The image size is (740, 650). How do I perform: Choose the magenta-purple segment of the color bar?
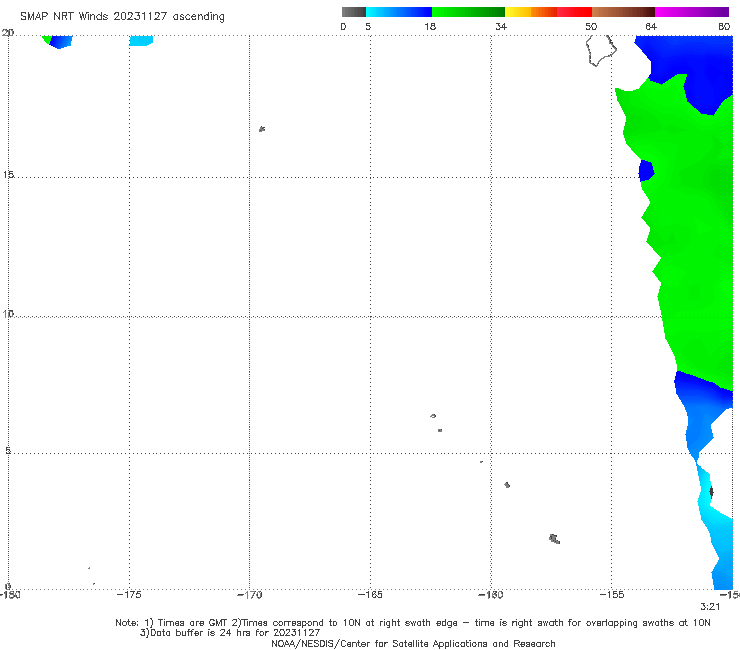[692, 12]
